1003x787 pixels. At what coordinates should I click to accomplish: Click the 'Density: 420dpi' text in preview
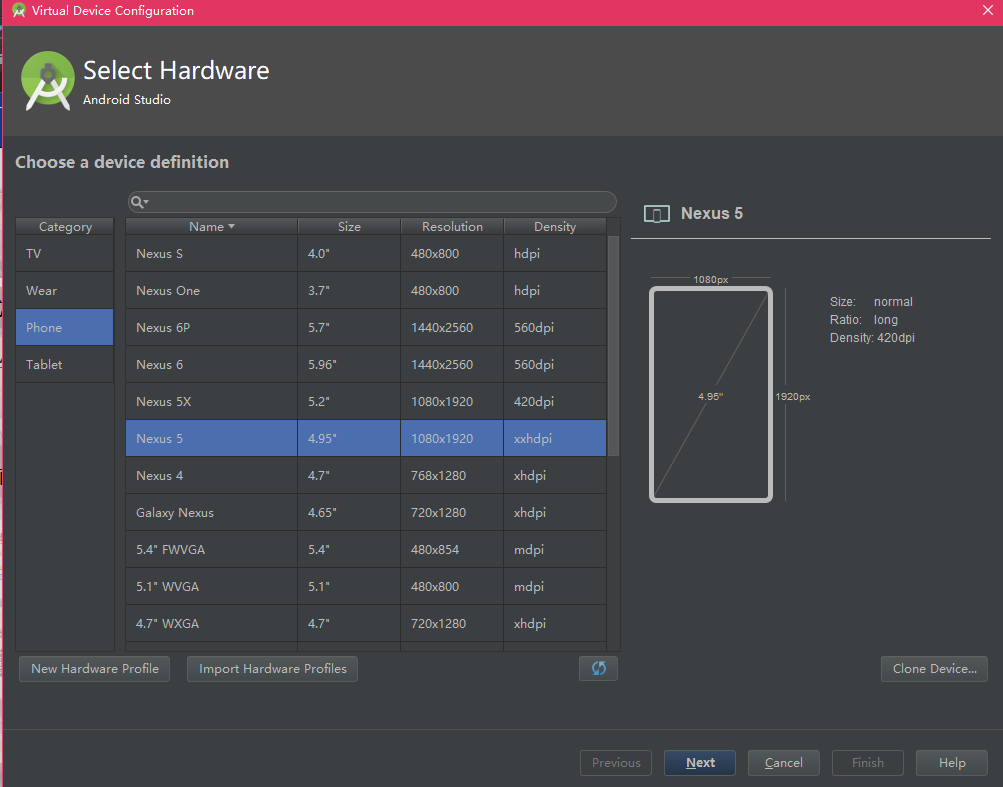pos(872,338)
